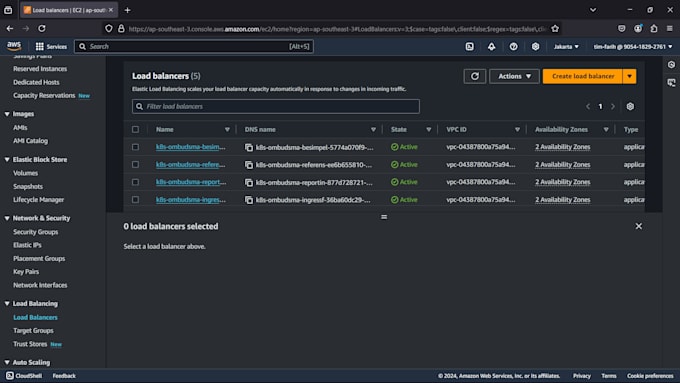Screen dimensions: 680x383
Task: Collapse the Elastic Block Store section
Action: point(7,160)
